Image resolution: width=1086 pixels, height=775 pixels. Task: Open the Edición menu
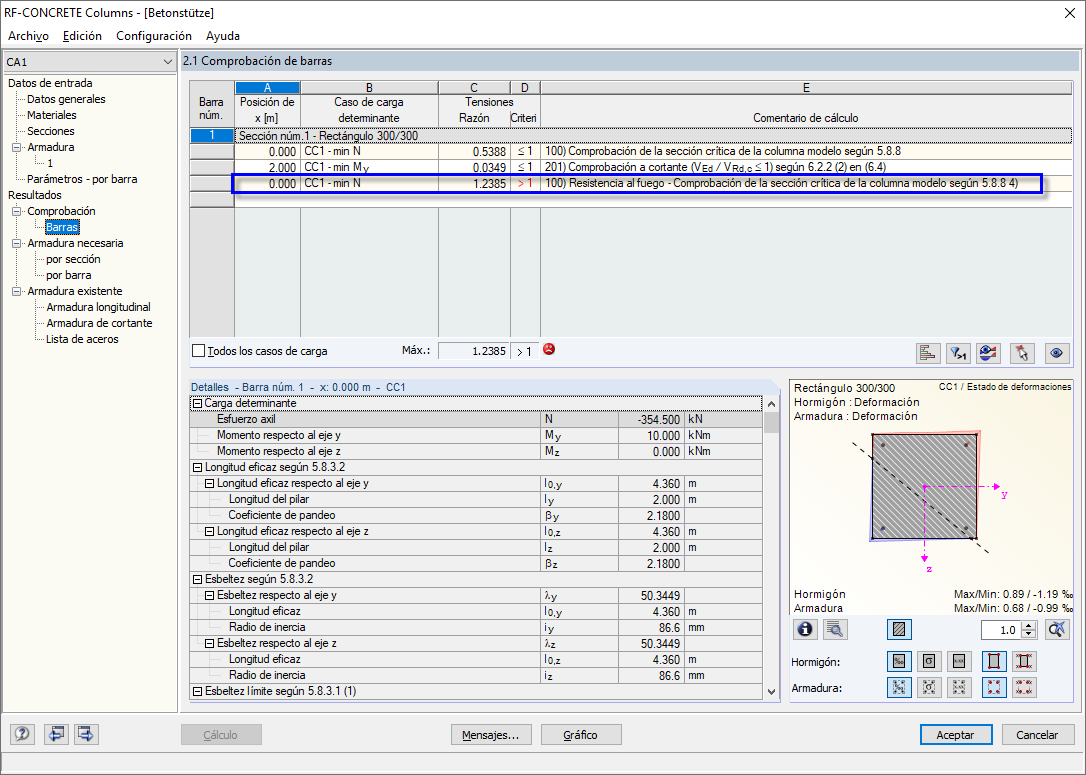[x=82, y=36]
